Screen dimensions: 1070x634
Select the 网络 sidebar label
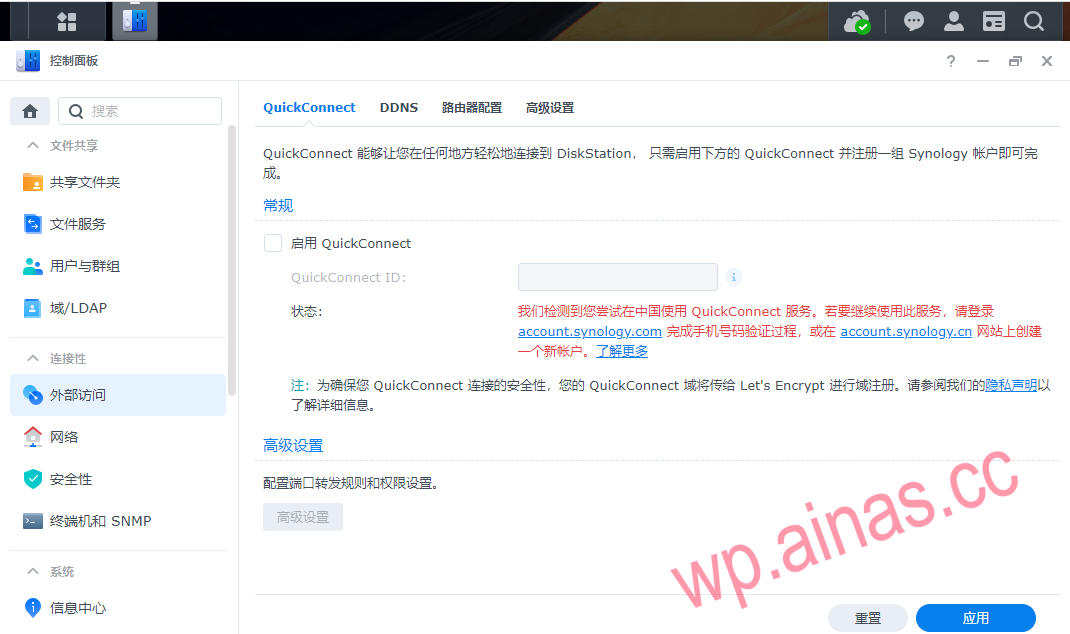pos(63,437)
